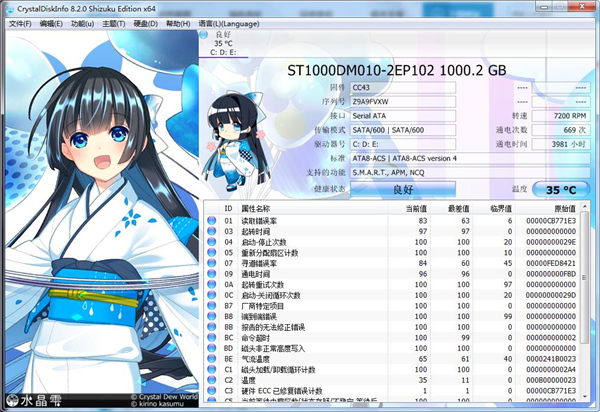Click the features field S.M.A.R.T., APM, NCQ
This screenshot has height=412, width=600.
coord(470,173)
